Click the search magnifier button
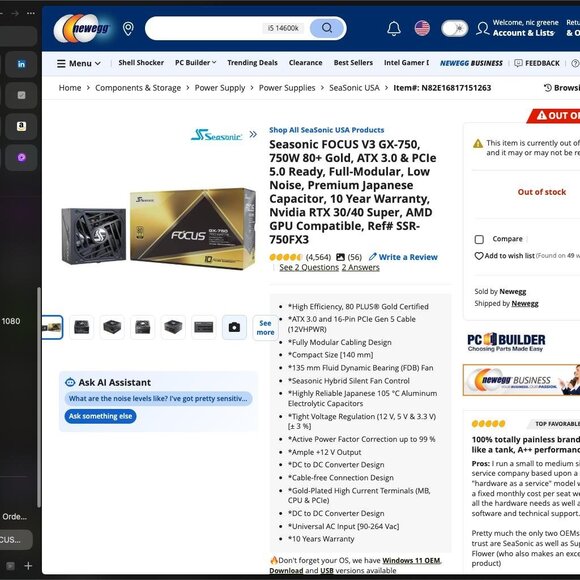 pyautogui.click(x=327, y=28)
